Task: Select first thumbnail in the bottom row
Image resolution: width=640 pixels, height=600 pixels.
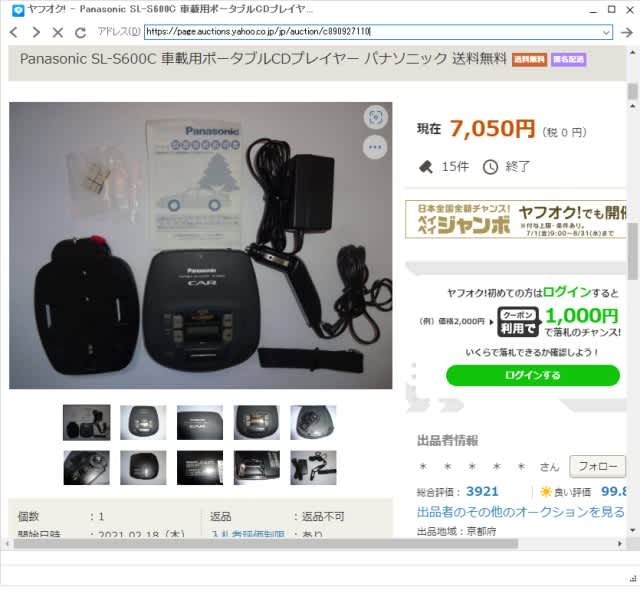Action: pyautogui.click(x=87, y=468)
